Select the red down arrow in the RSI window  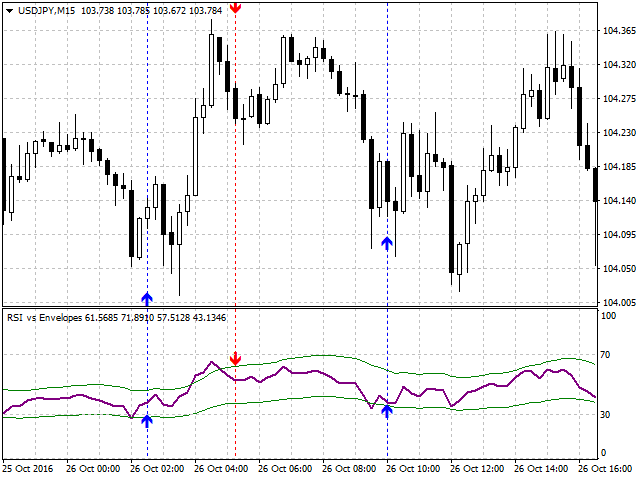pyautogui.click(x=236, y=359)
